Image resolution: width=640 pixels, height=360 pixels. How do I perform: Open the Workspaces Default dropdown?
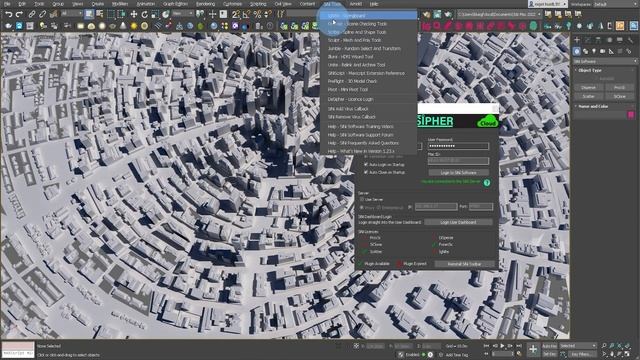[615, 4]
